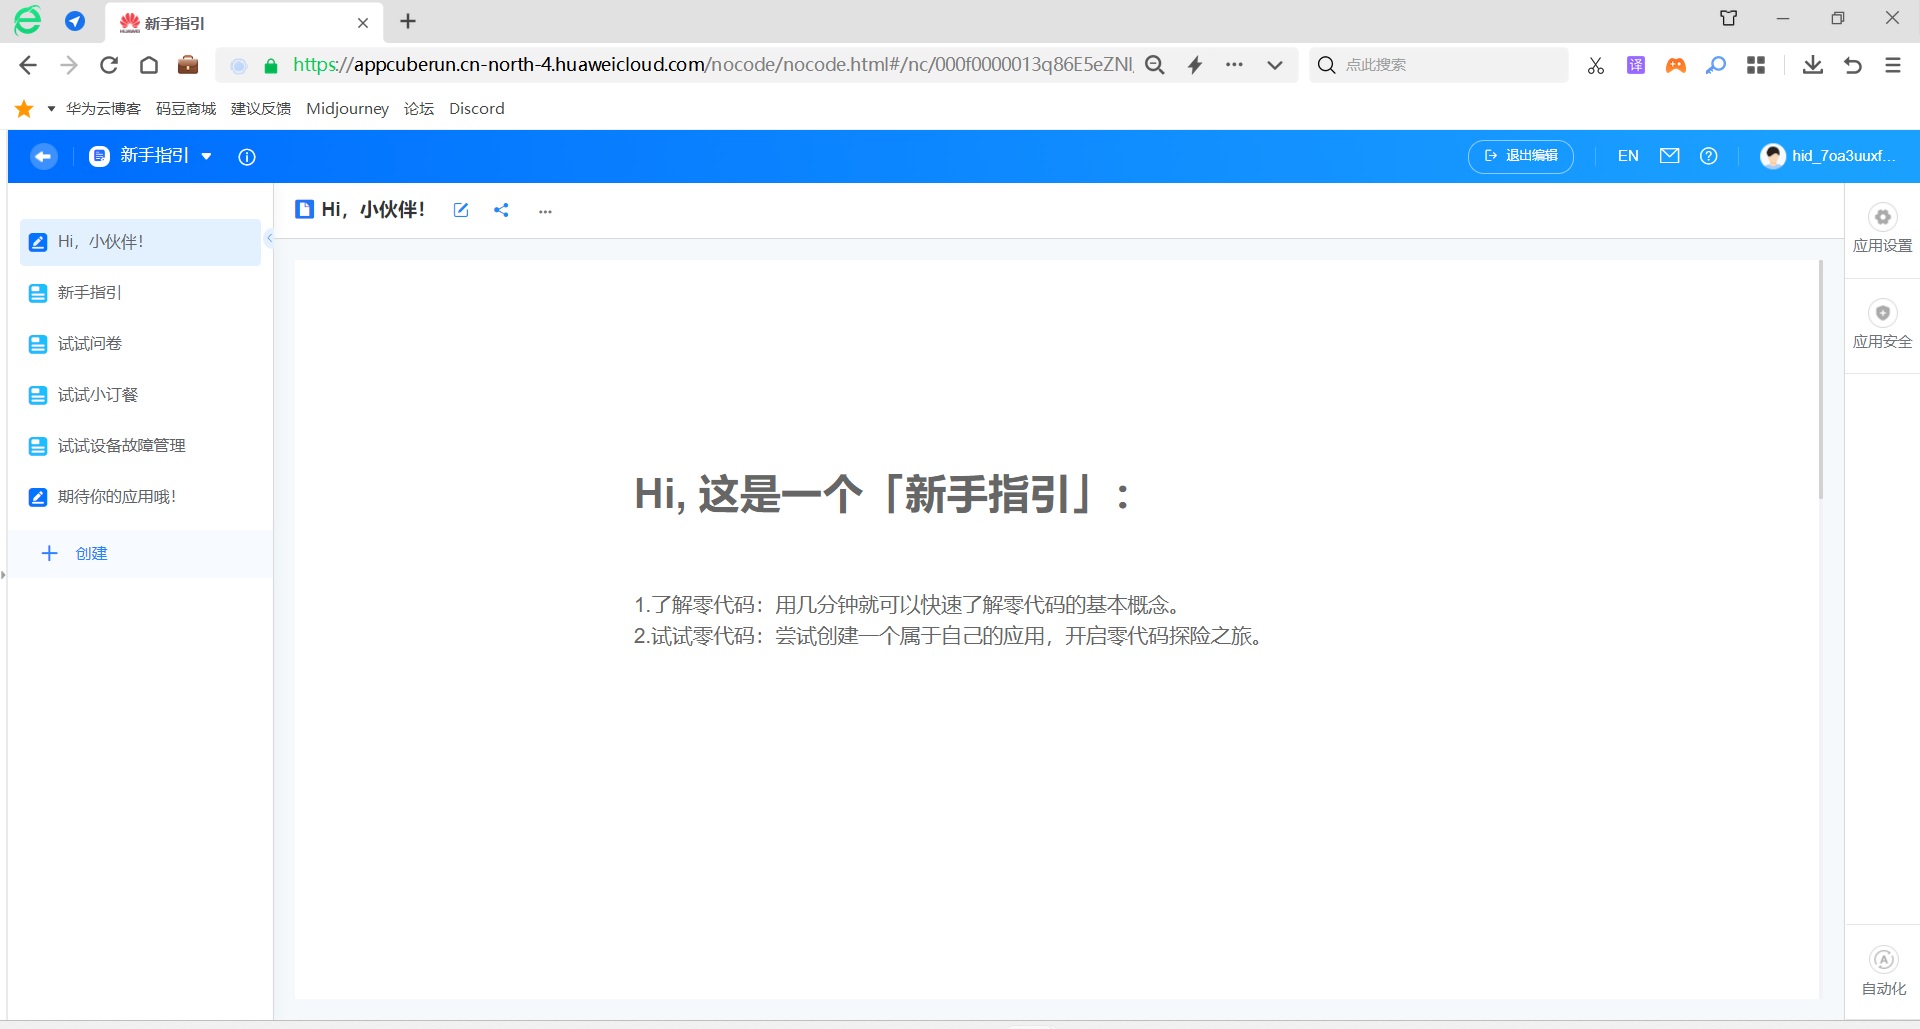The image size is (1920, 1029).
Task: Click the 退出编辑 button
Action: (x=1520, y=156)
